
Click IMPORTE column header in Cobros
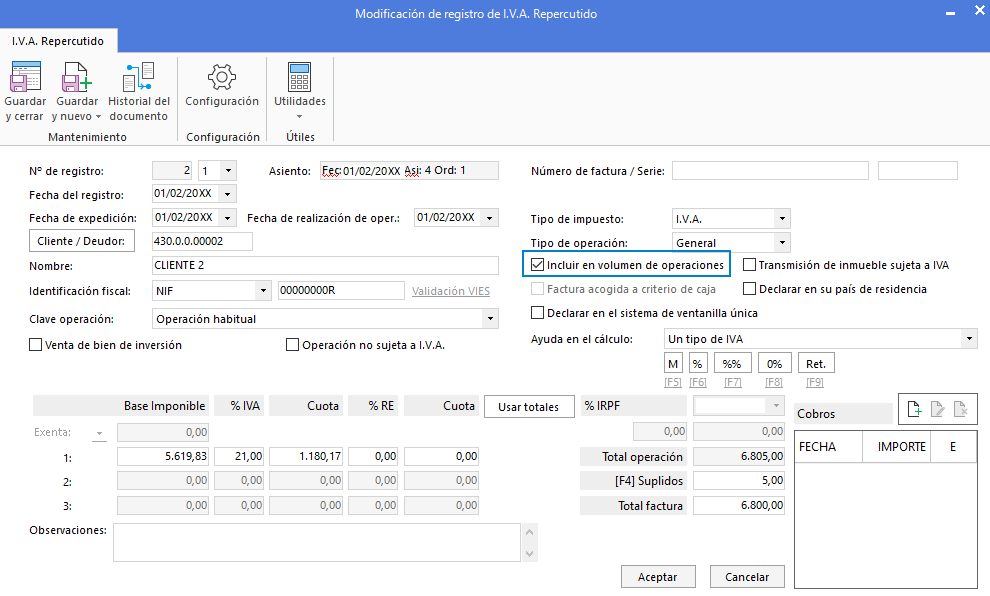896,447
